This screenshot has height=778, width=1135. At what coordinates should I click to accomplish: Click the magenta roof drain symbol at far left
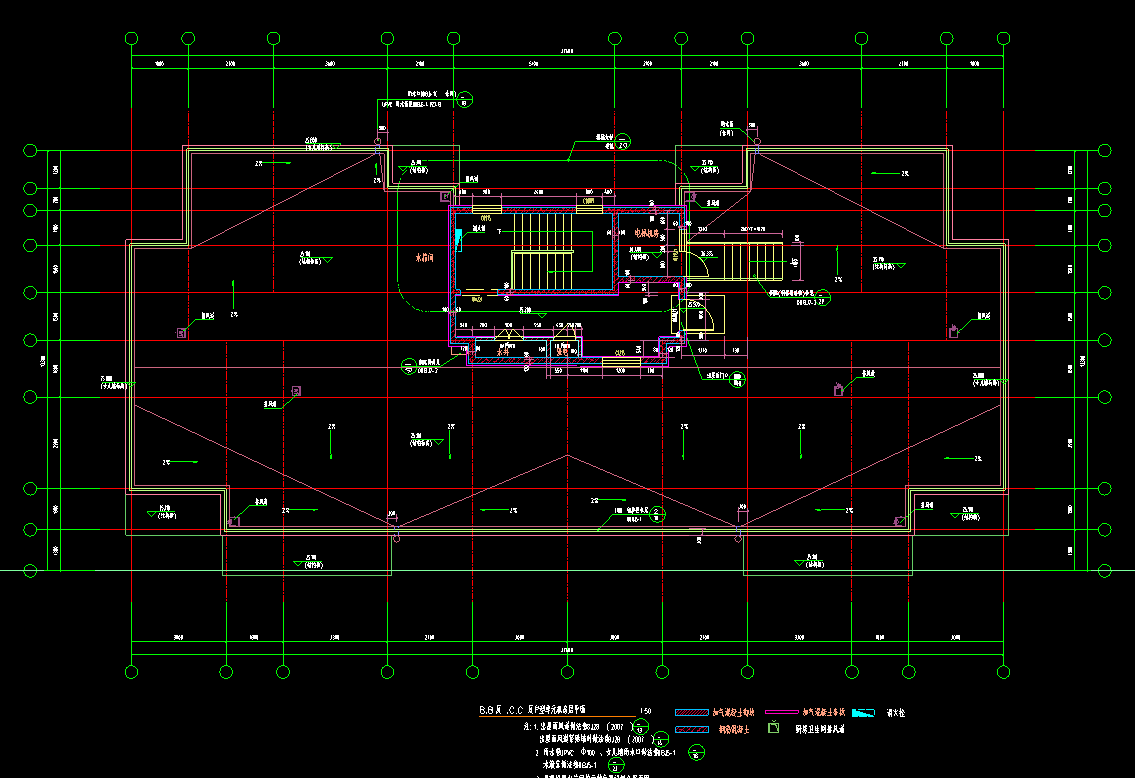pos(181,332)
